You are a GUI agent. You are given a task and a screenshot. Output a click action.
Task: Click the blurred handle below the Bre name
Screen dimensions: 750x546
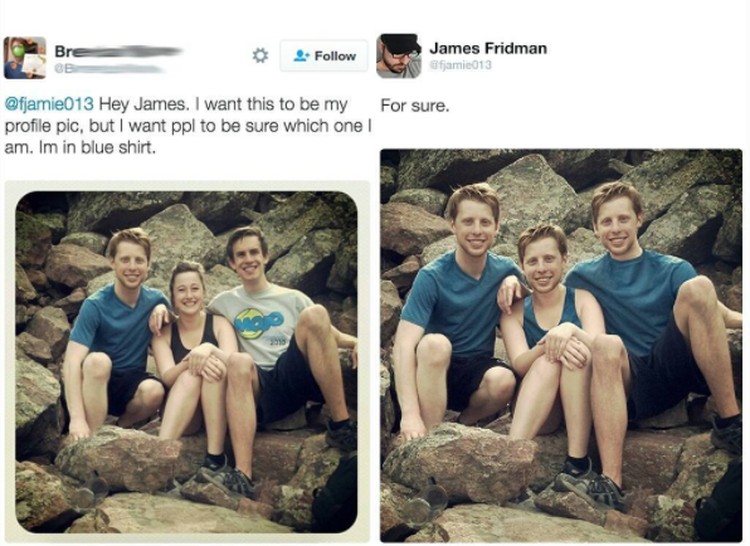click(x=108, y=69)
